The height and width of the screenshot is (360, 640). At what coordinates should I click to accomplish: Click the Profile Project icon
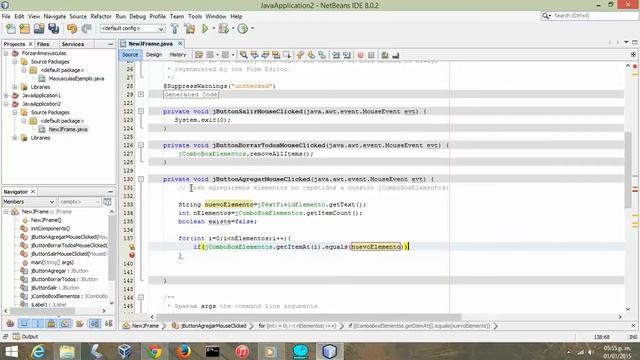click(x=243, y=29)
